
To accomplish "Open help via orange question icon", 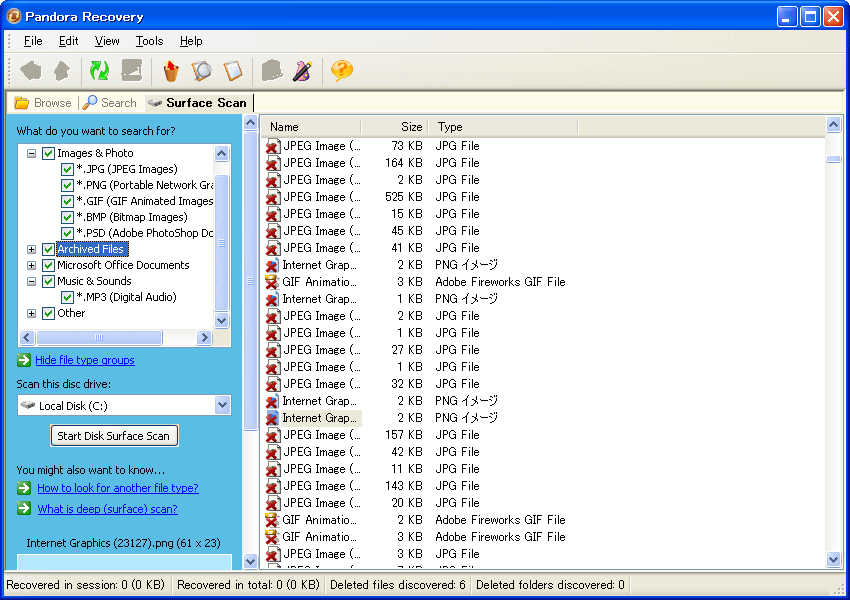I will (x=342, y=70).
